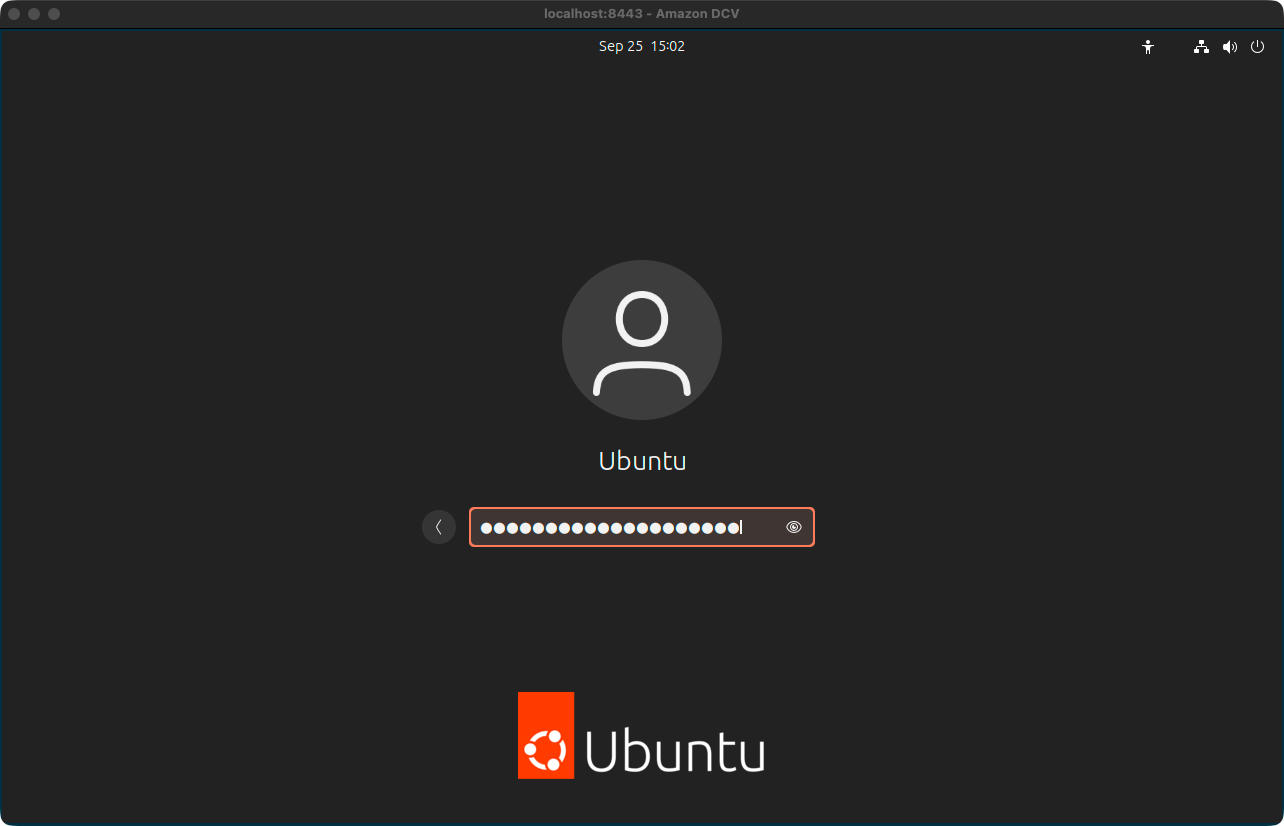Image resolution: width=1284 pixels, height=826 pixels.
Task: Open the accessibility menu icon
Action: [x=1148, y=47]
